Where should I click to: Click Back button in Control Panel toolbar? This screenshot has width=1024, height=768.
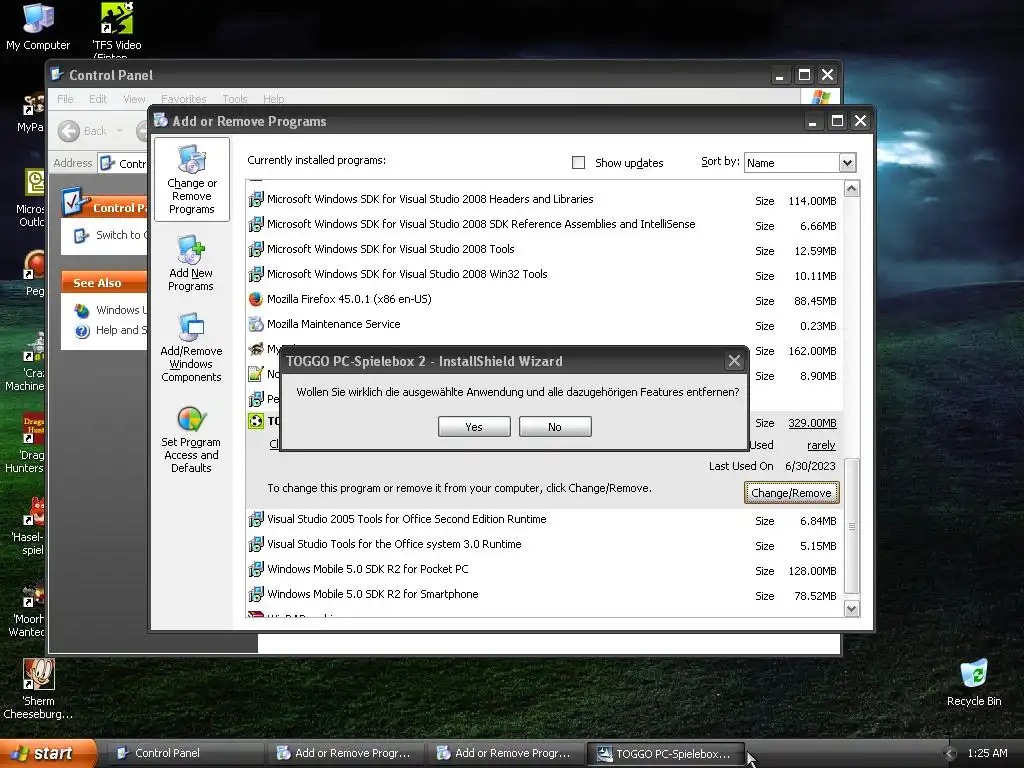(x=82, y=131)
